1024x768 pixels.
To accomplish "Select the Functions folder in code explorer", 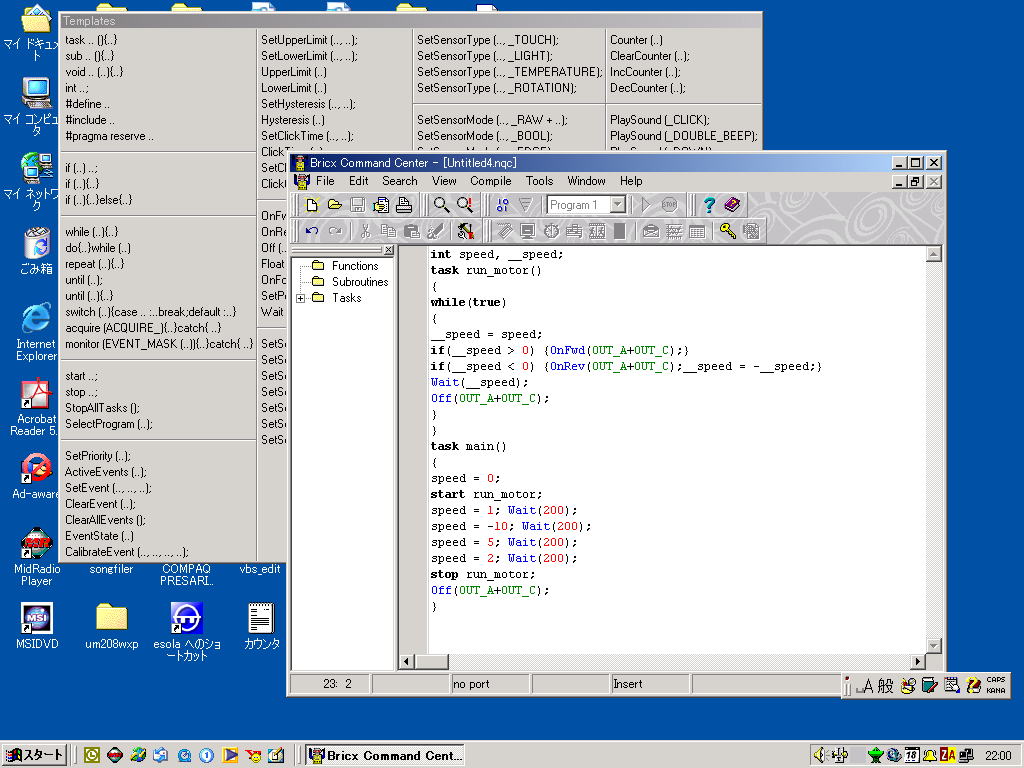I will coord(354,266).
